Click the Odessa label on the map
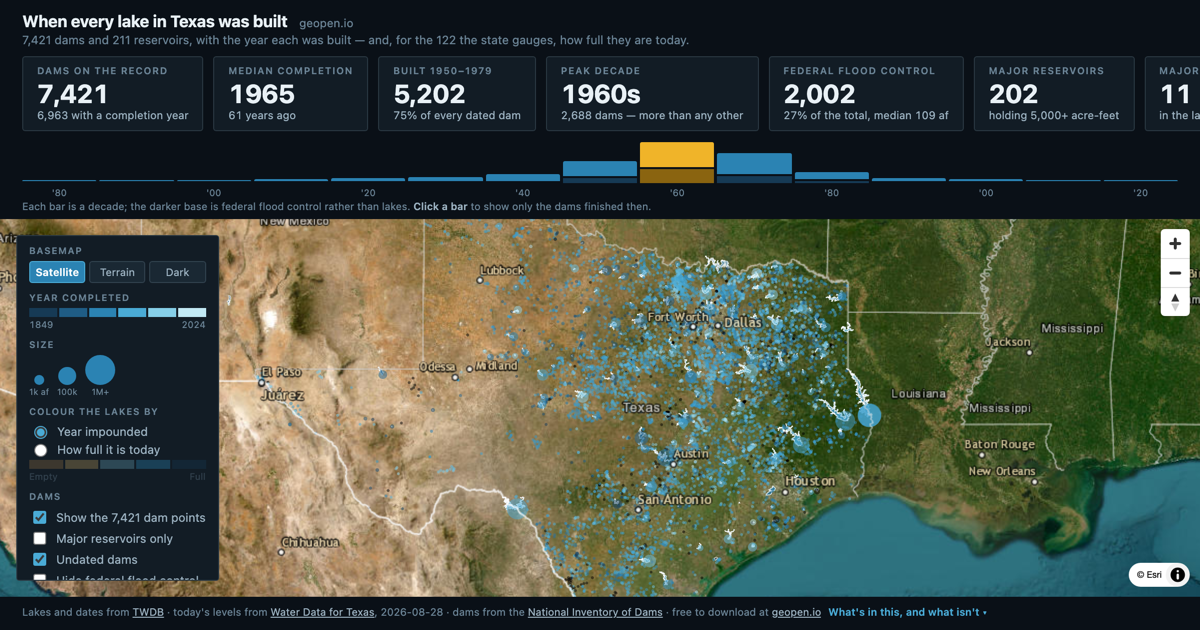Viewport: 1200px width, 630px height. pos(437,366)
